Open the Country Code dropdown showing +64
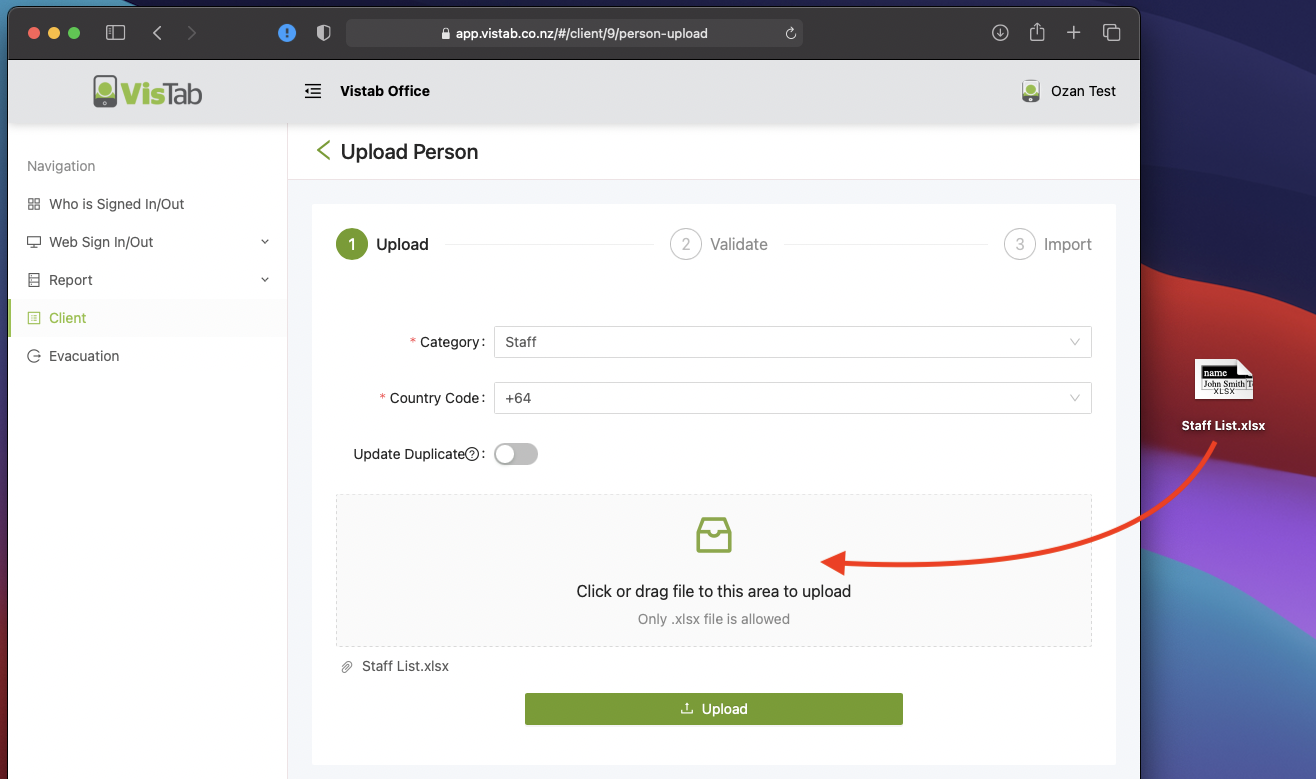The height and width of the screenshot is (779, 1316). click(x=792, y=398)
